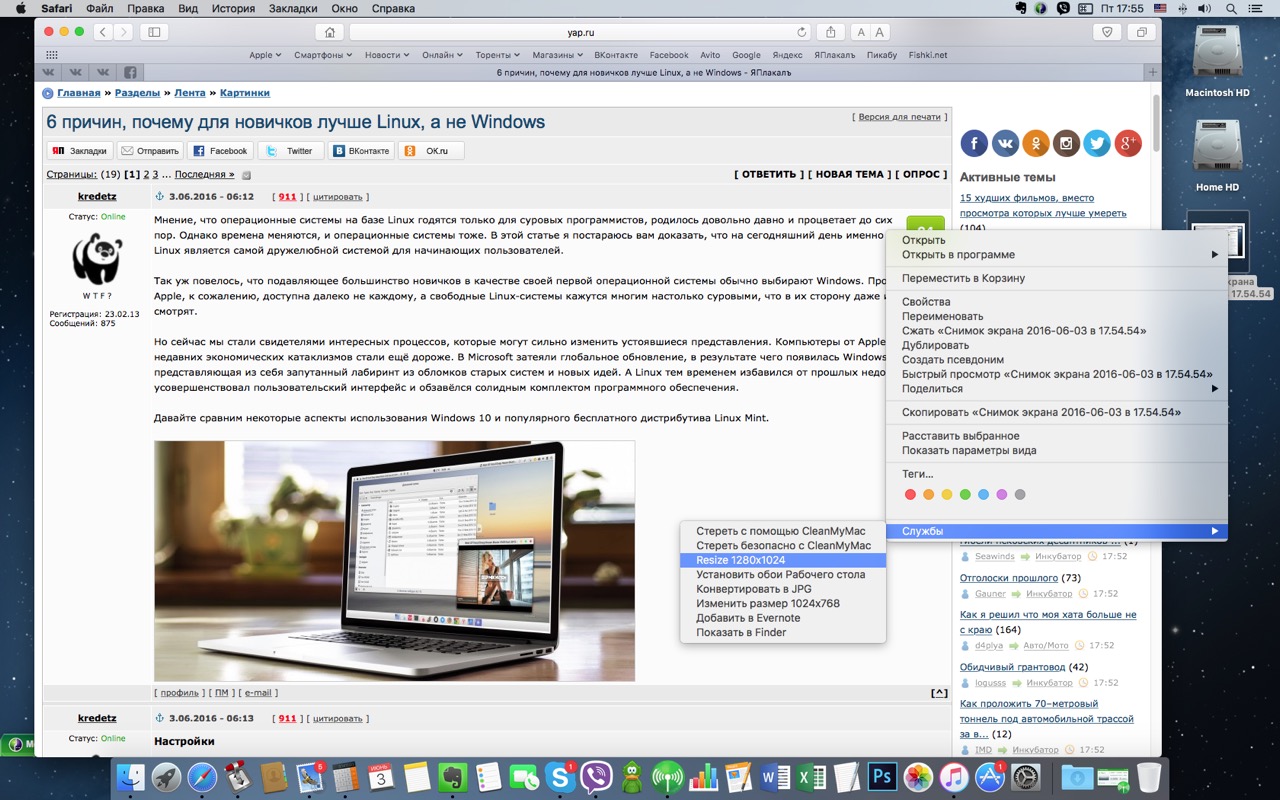This screenshot has width=1280, height=800.
Task: Open the Trash in the Dock
Action: pos(1149,777)
